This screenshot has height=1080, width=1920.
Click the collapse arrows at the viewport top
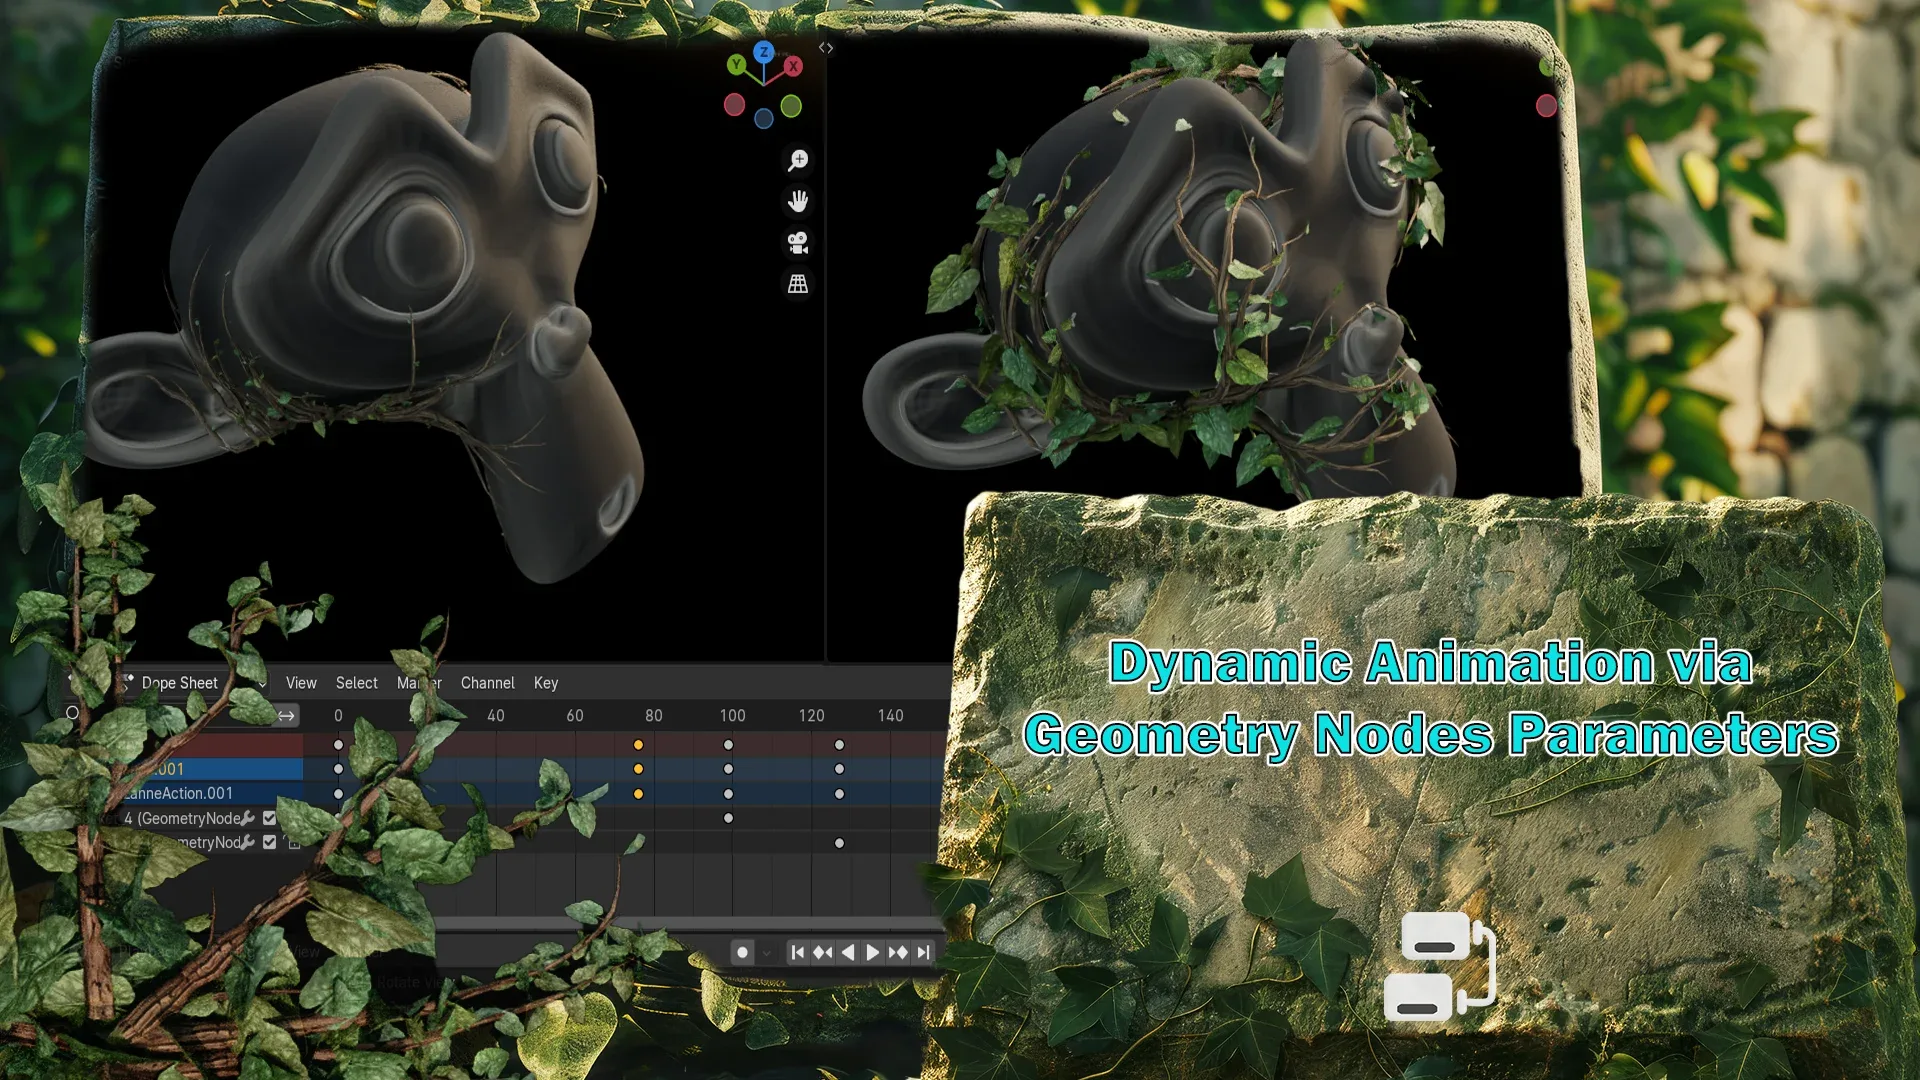pyautogui.click(x=827, y=47)
